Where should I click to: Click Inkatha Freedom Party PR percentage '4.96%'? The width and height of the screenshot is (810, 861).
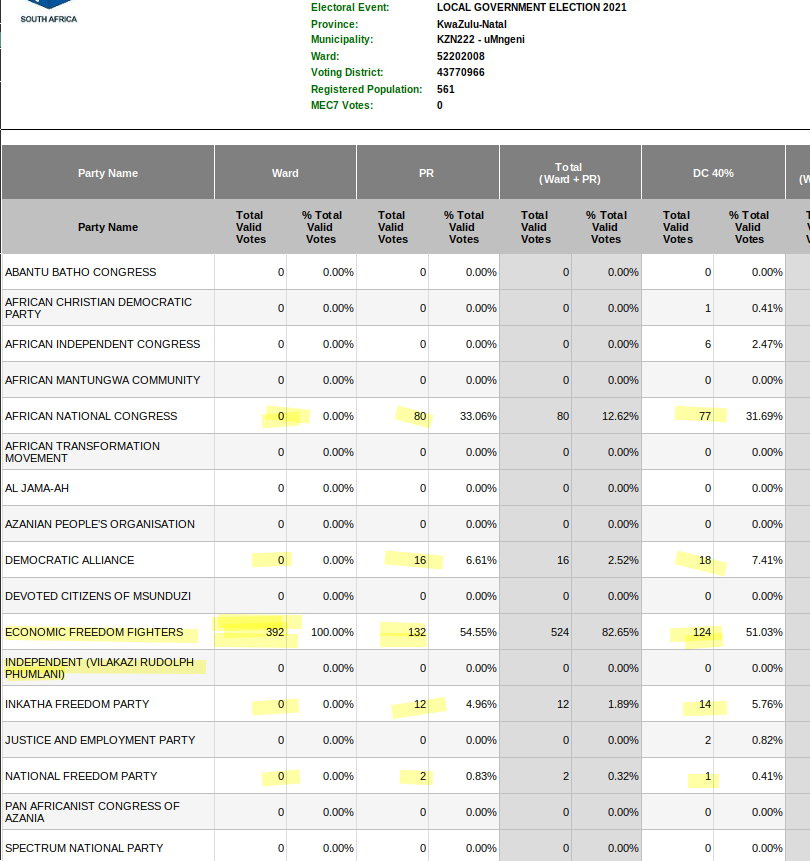click(481, 705)
